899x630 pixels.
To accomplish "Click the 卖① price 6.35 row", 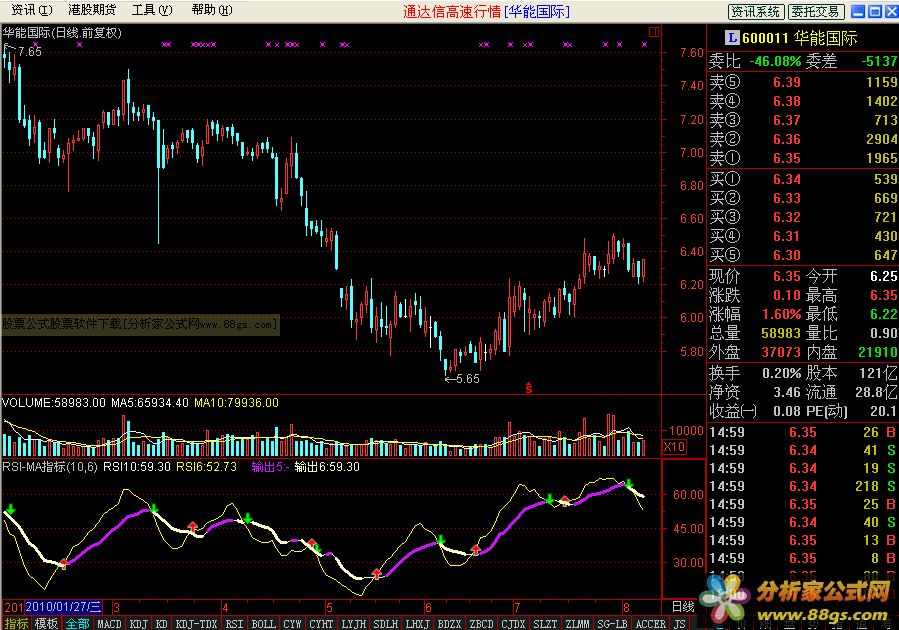I will click(x=803, y=158).
